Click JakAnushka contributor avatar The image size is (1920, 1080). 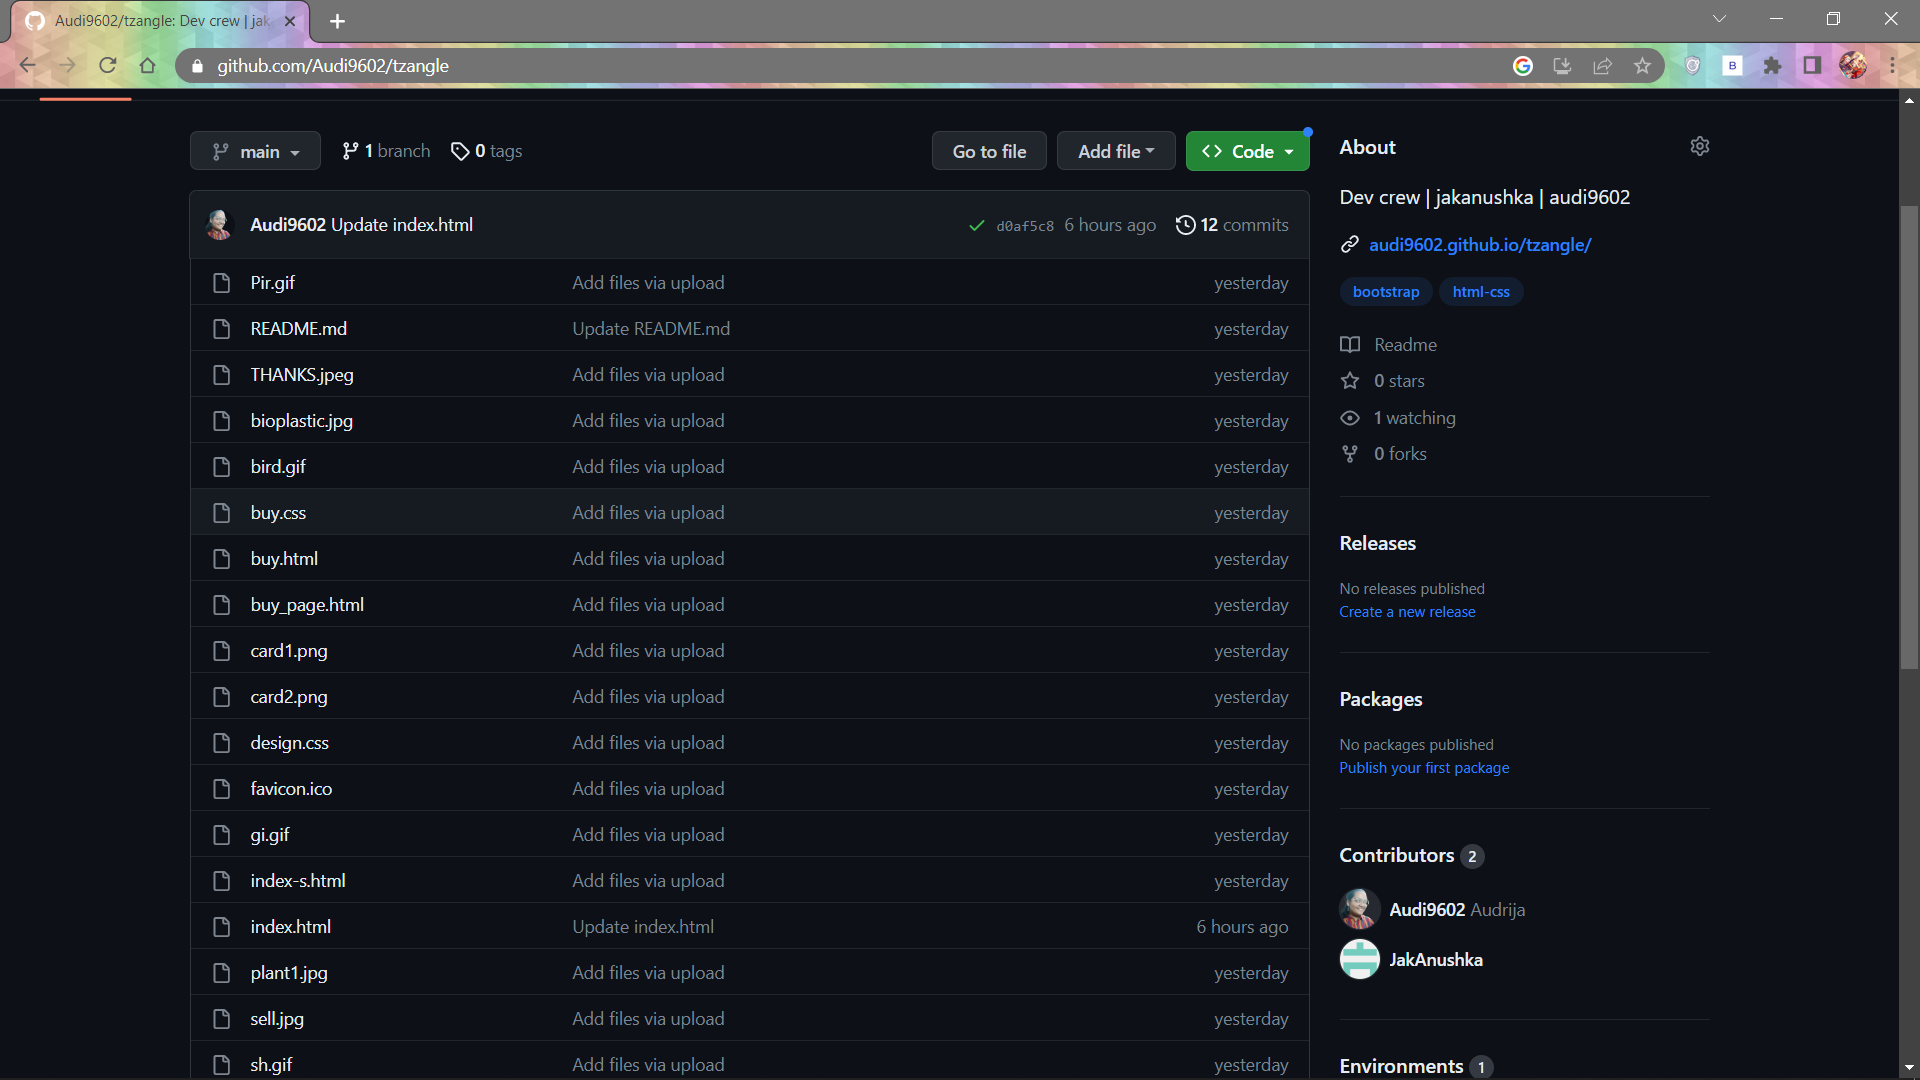coord(1359,960)
